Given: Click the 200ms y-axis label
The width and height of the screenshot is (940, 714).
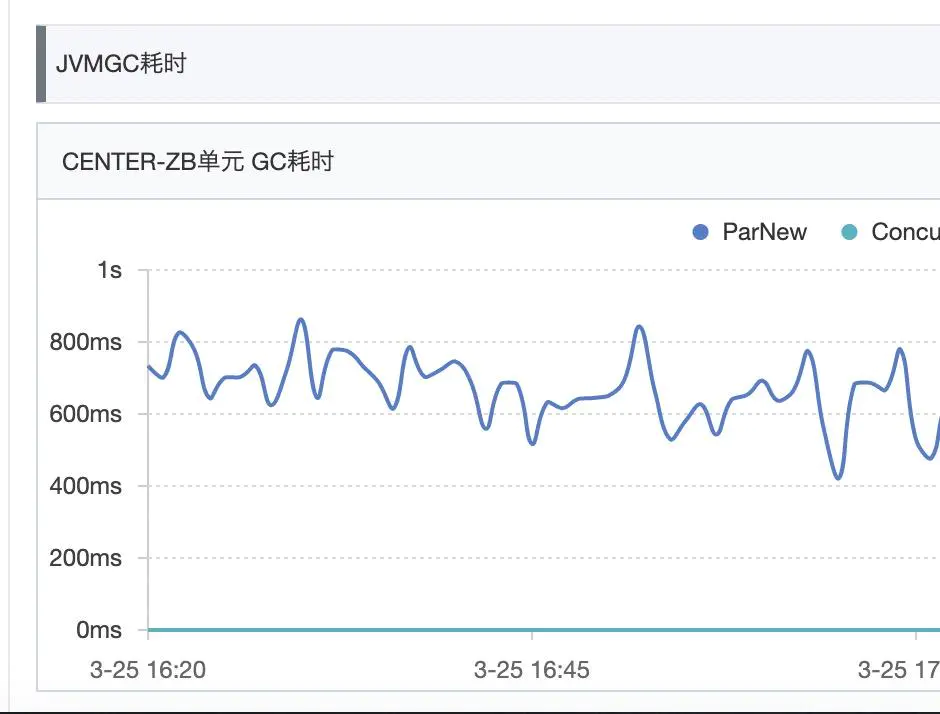Looking at the screenshot, I should click(x=86, y=558).
